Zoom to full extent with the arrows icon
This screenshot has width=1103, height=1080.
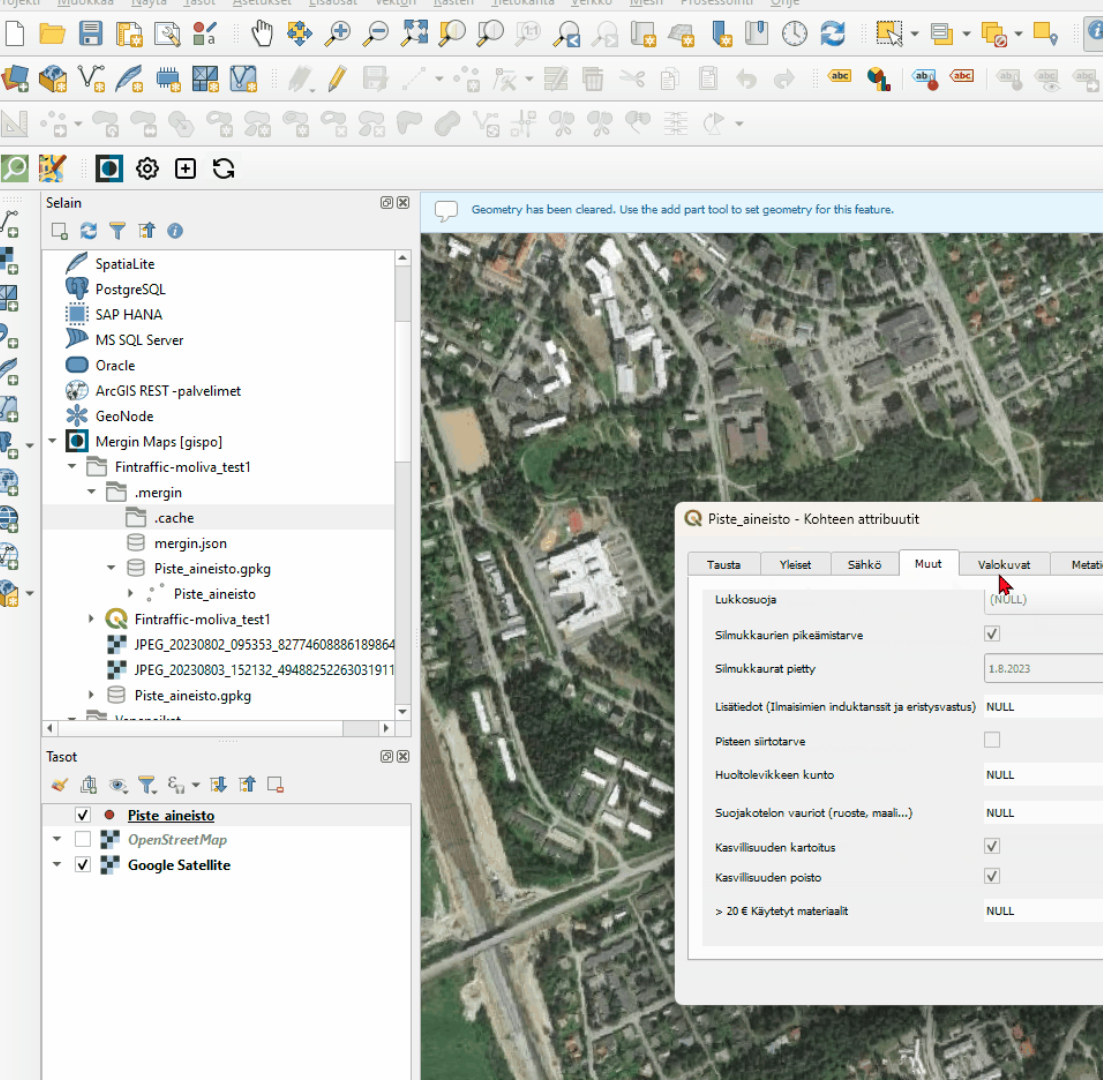(414, 33)
